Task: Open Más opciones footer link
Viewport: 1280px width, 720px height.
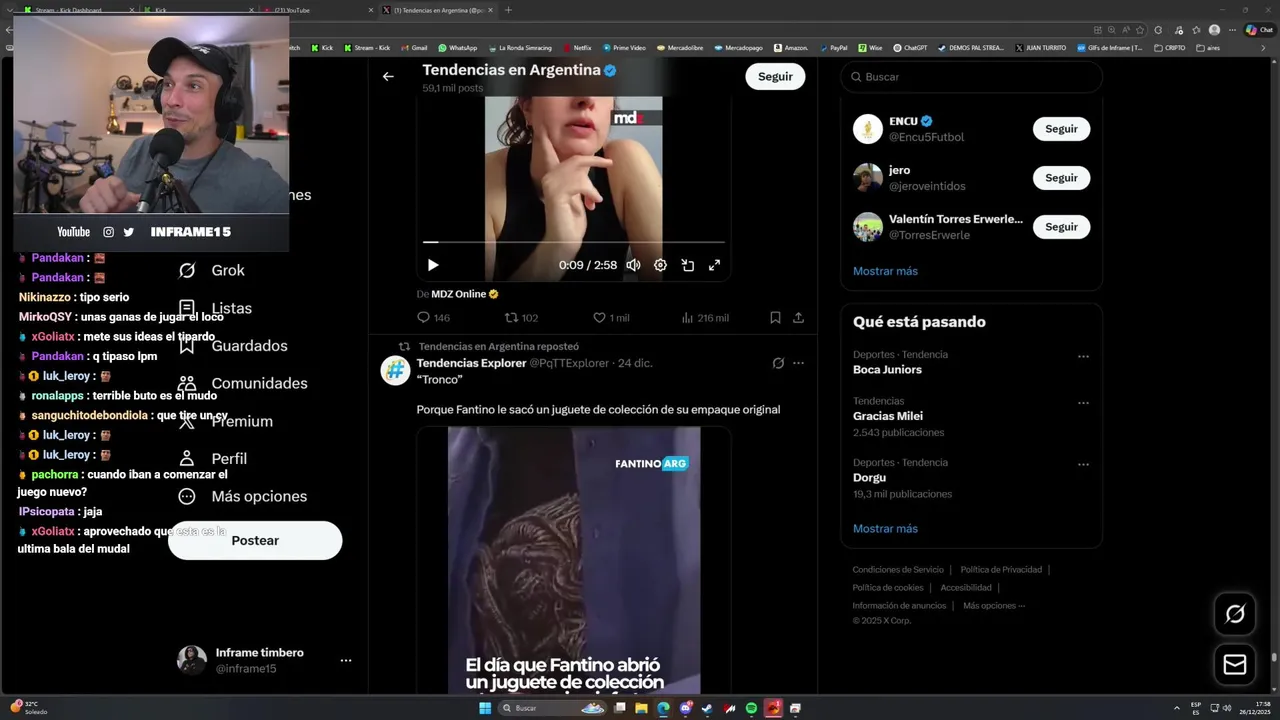Action: pyautogui.click(x=993, y=606)
